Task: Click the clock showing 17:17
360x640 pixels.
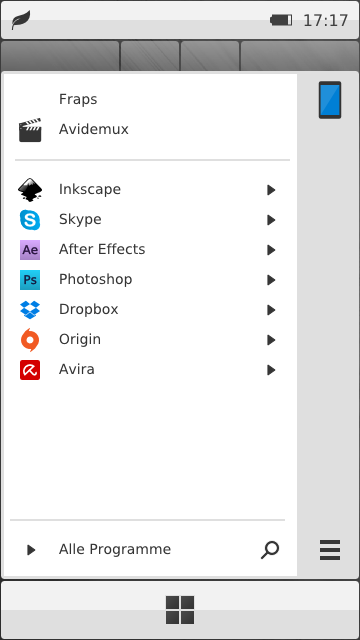Action: 325,20
